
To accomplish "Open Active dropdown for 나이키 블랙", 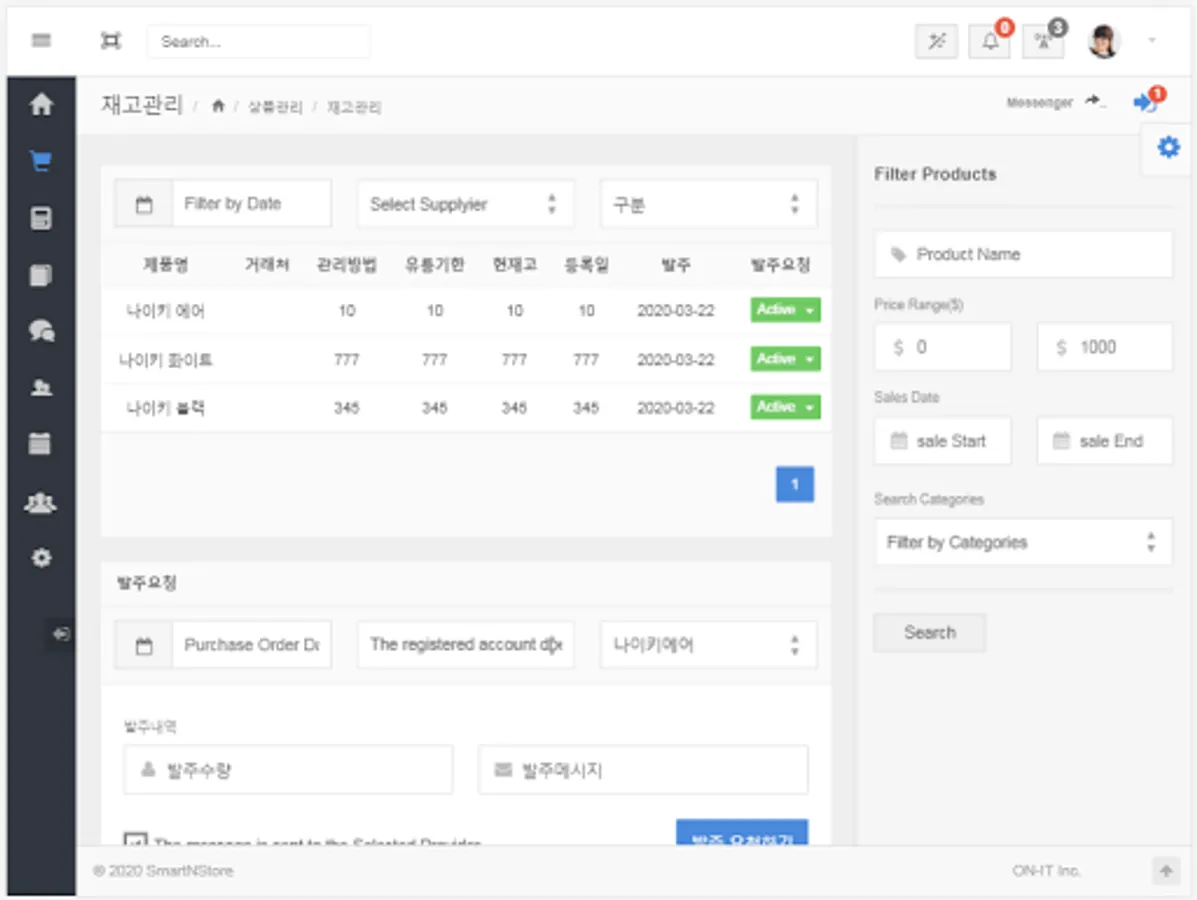I will point(785,406).
